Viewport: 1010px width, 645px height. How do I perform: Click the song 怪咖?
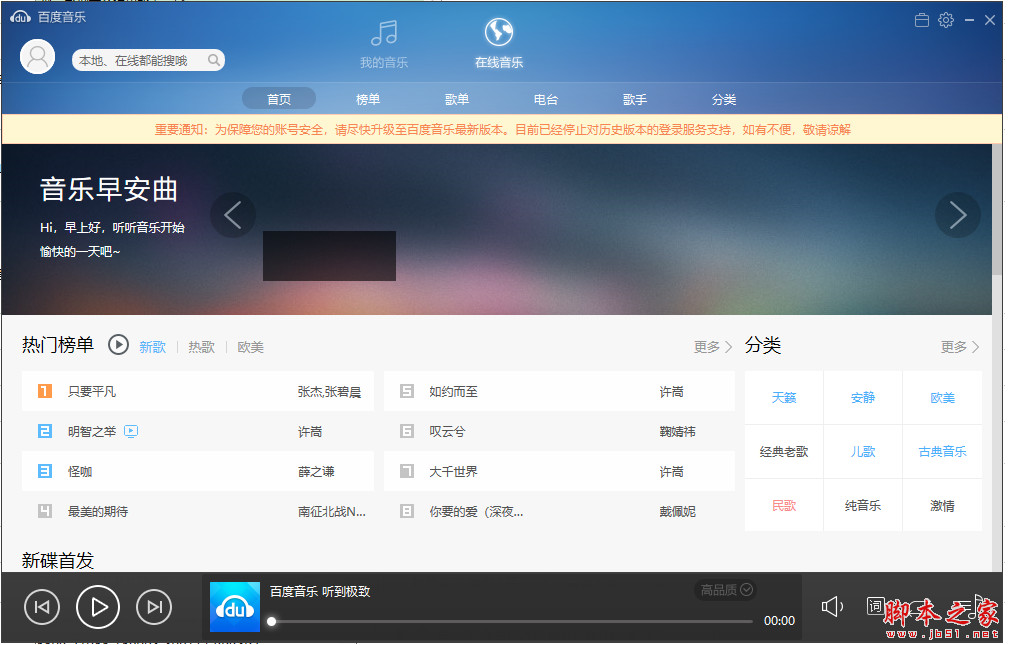(80, 472)
